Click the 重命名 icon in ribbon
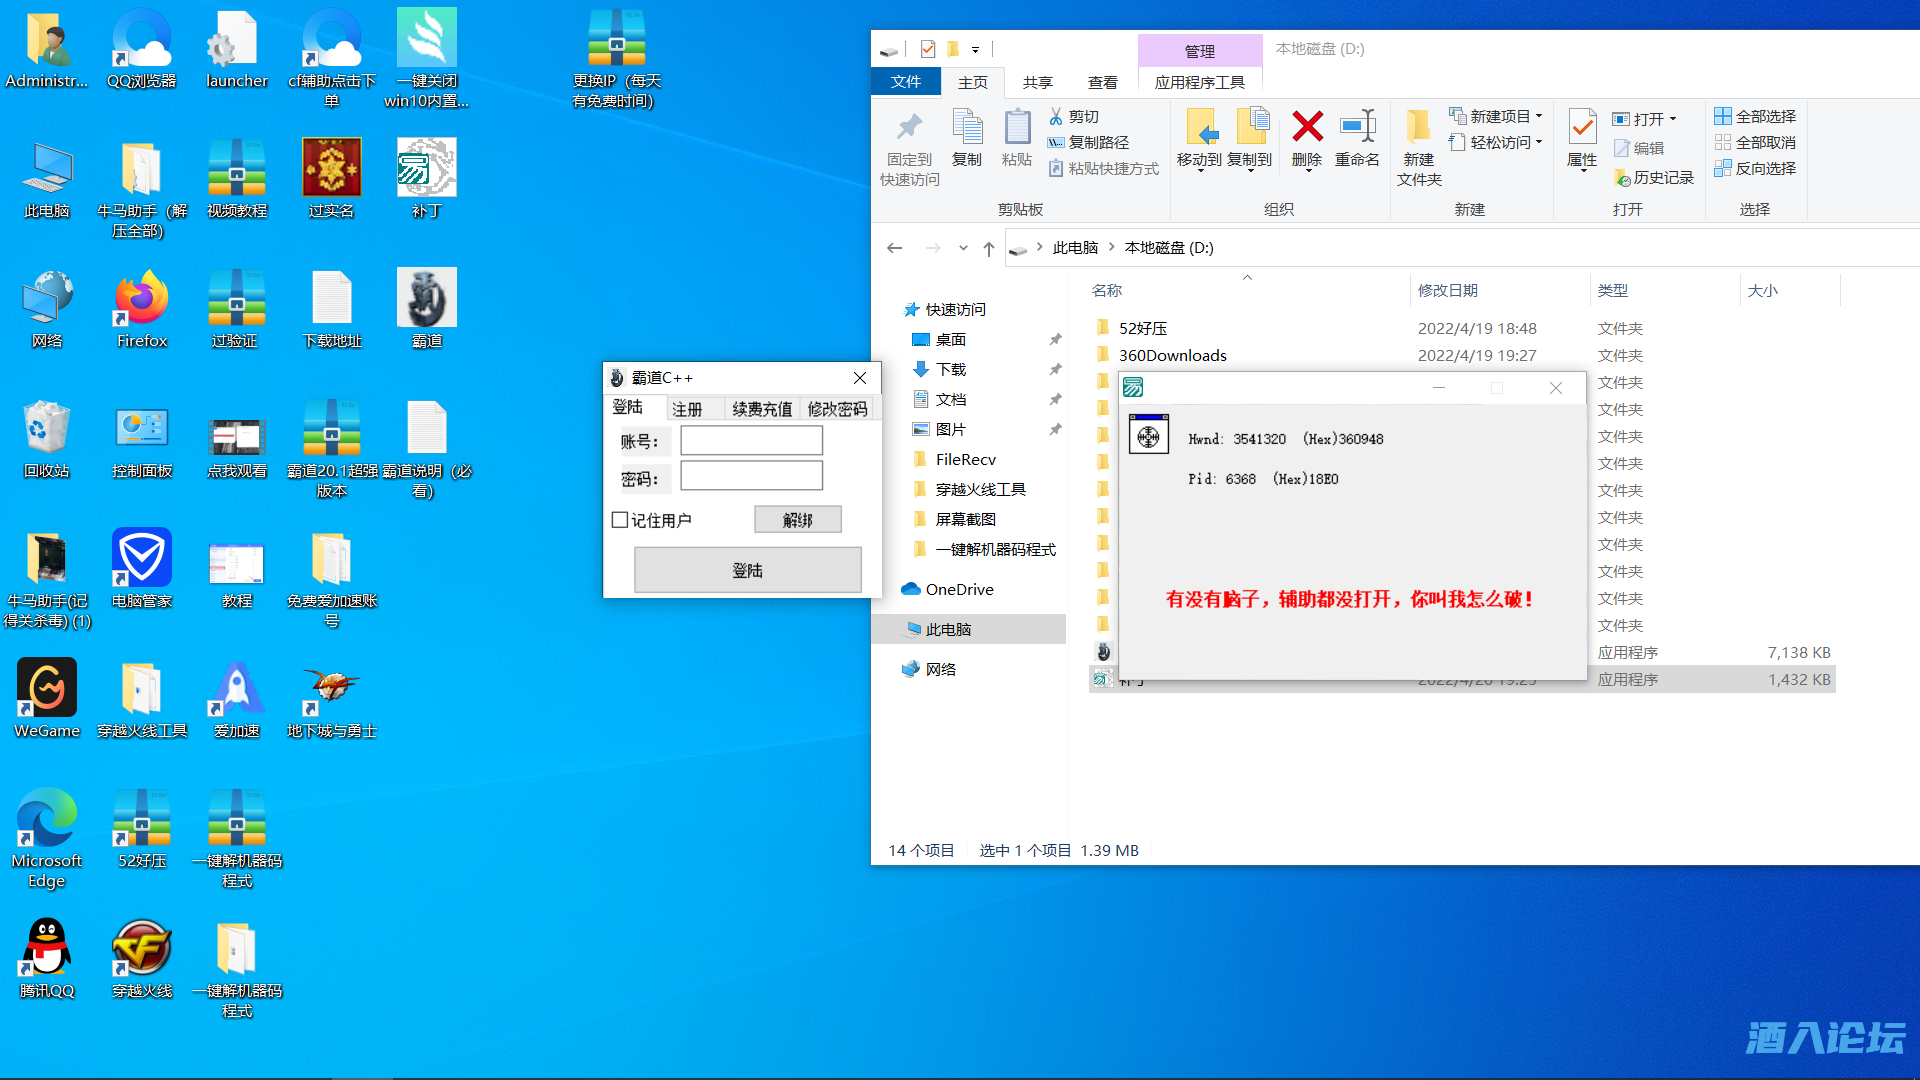Image resolution: width=1920 pixels, height=1080 pixels. [x=1357, y=127]
